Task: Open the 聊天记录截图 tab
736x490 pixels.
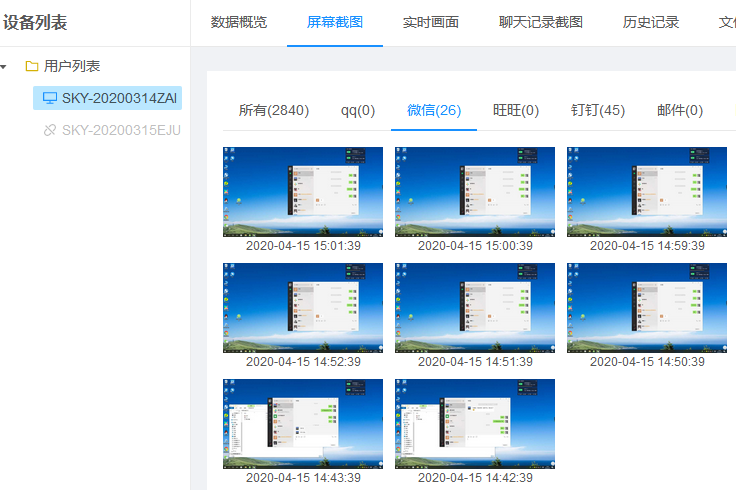Action: tap(541, 22)
